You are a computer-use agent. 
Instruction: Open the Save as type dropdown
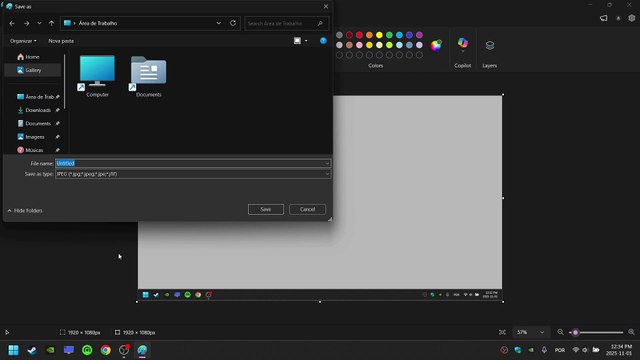pos(193,174)
